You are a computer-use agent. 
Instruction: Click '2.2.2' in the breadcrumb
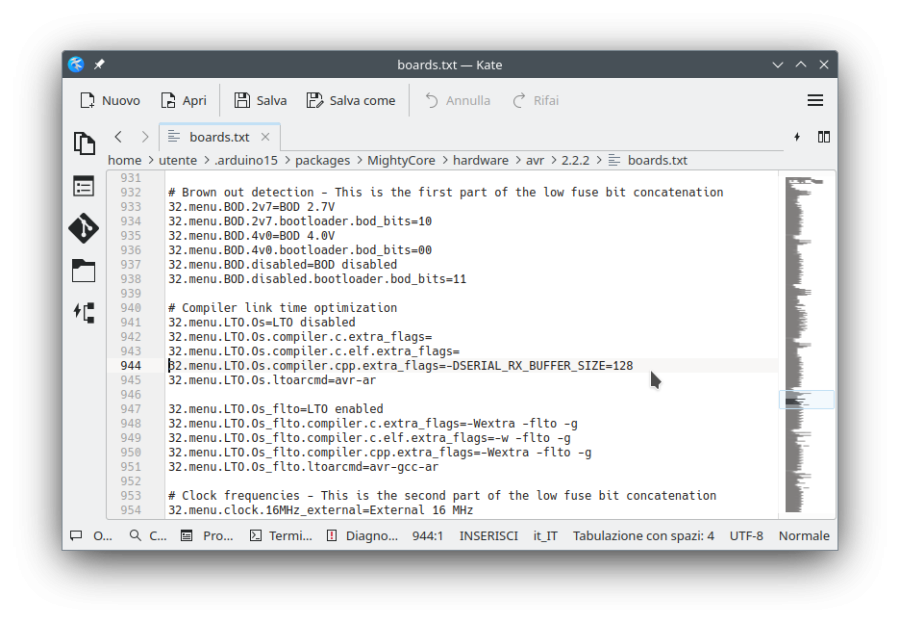point(575,160)
